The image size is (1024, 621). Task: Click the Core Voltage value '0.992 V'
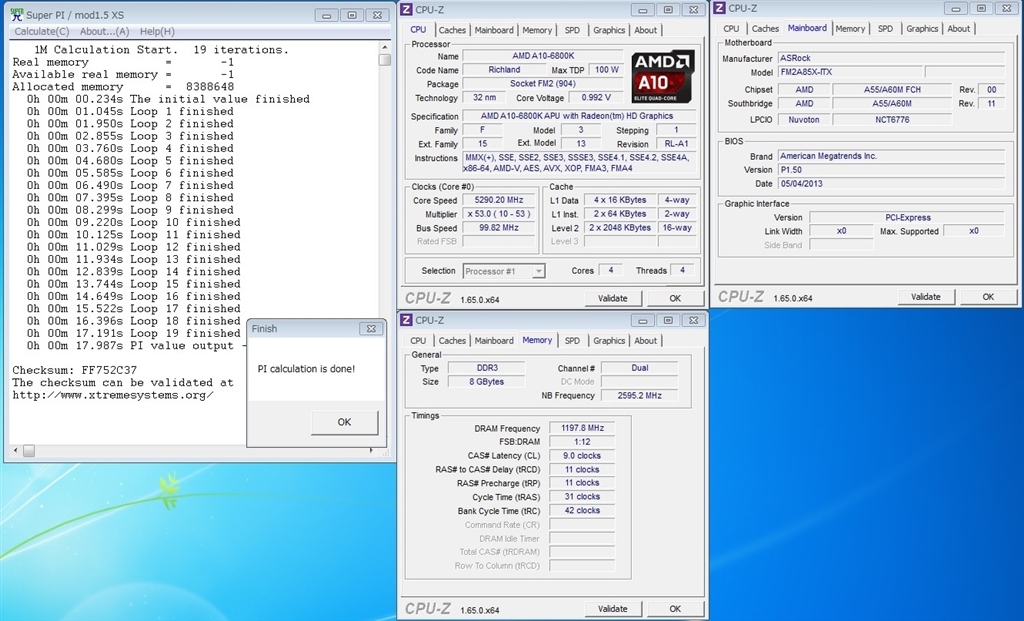point(596,98)
